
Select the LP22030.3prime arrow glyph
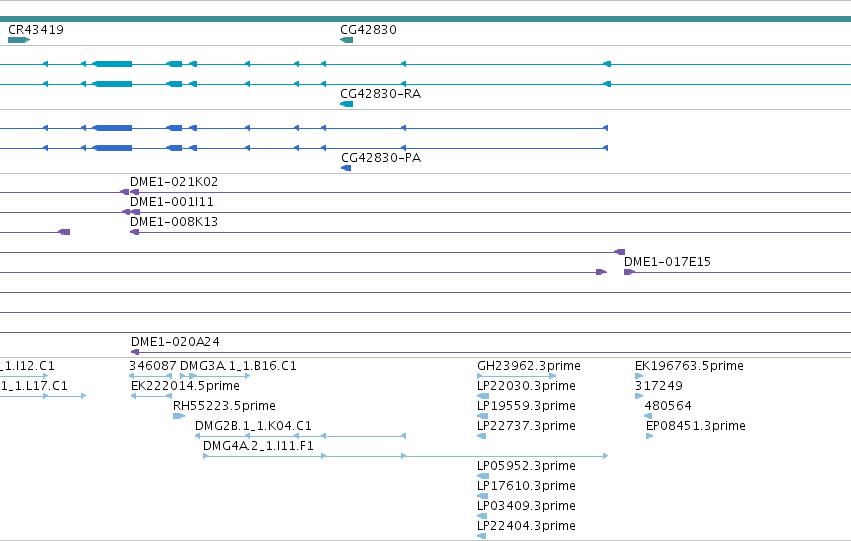click(482, 396)
